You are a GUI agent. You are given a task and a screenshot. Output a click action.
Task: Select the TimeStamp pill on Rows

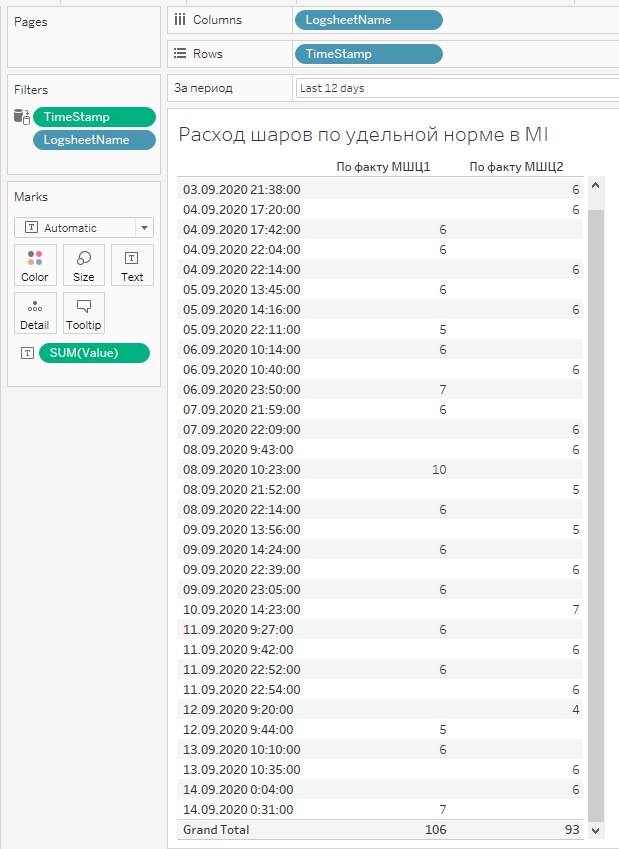tap(369, 54)
